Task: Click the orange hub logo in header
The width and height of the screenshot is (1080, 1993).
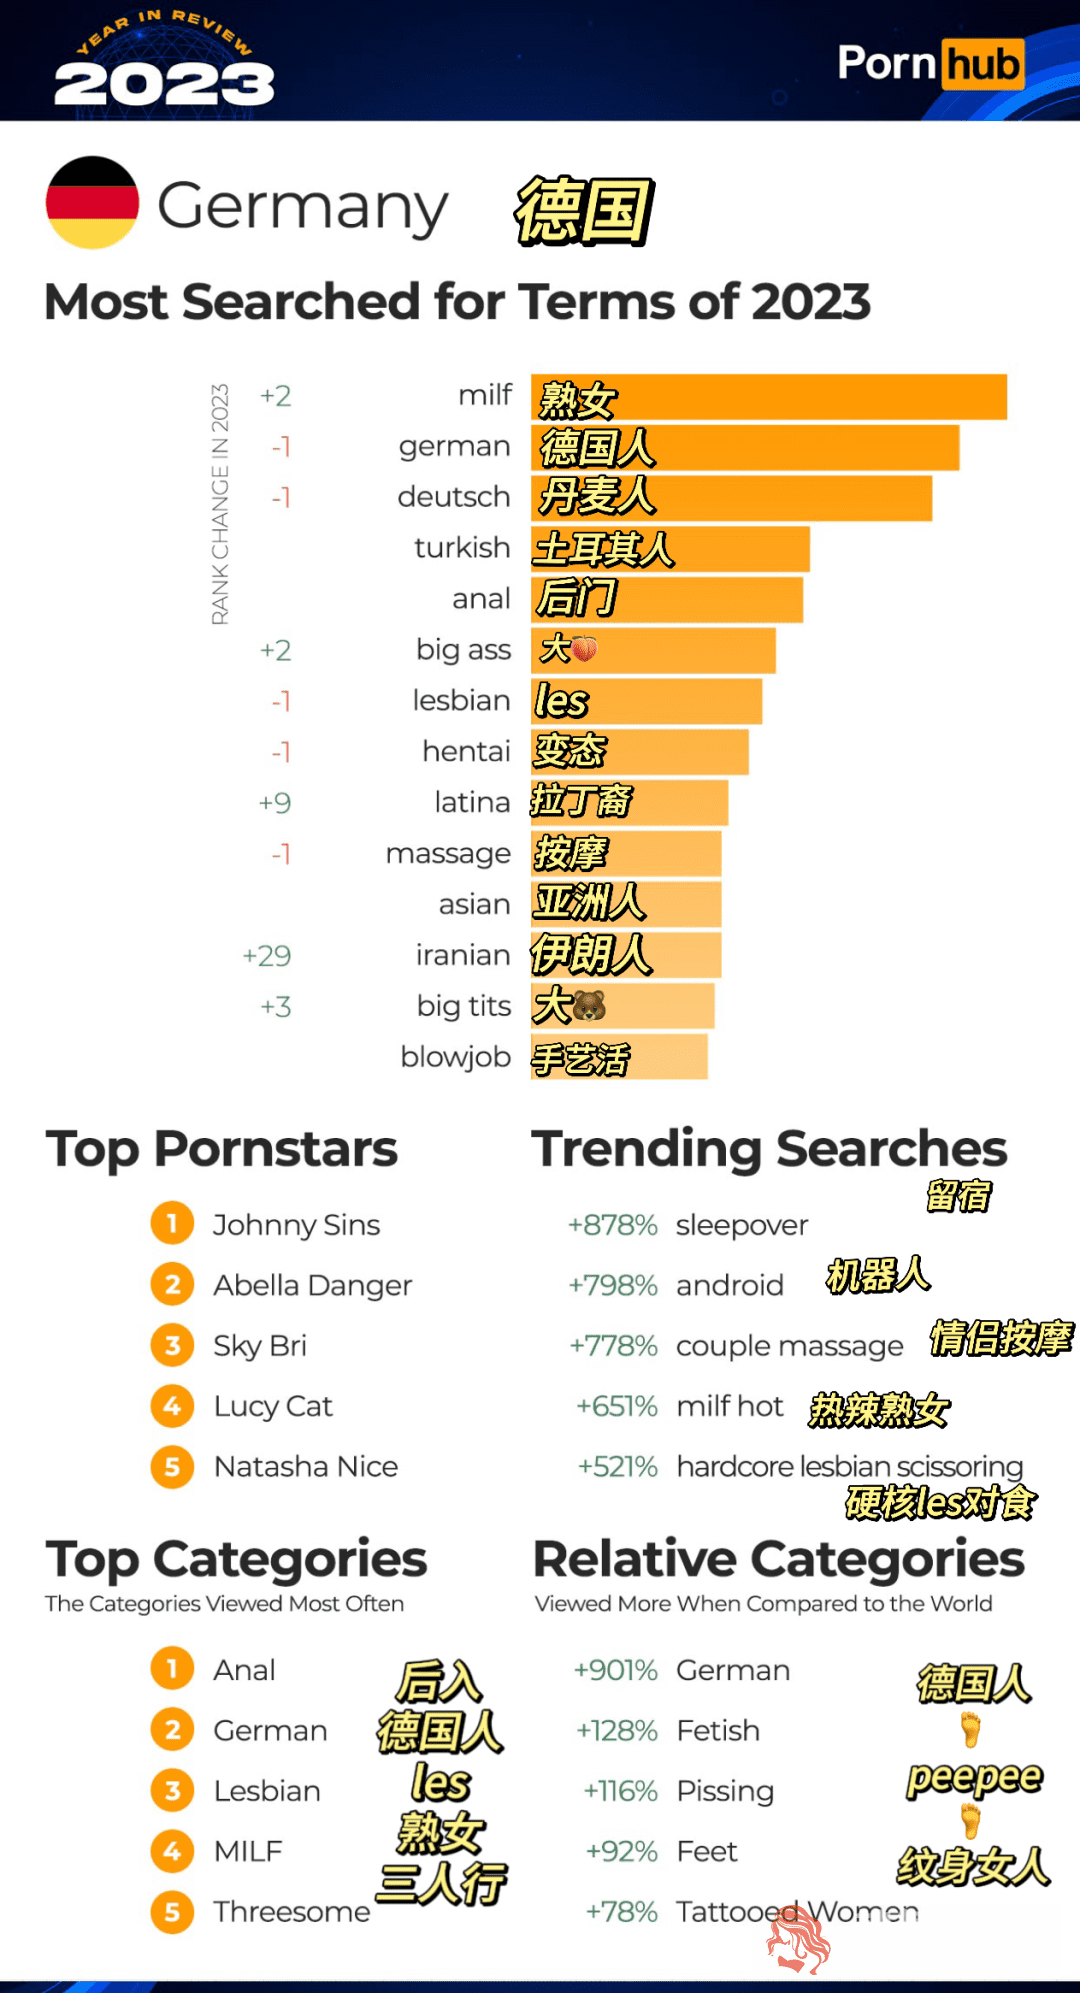Action: click(x=982, y=64)
